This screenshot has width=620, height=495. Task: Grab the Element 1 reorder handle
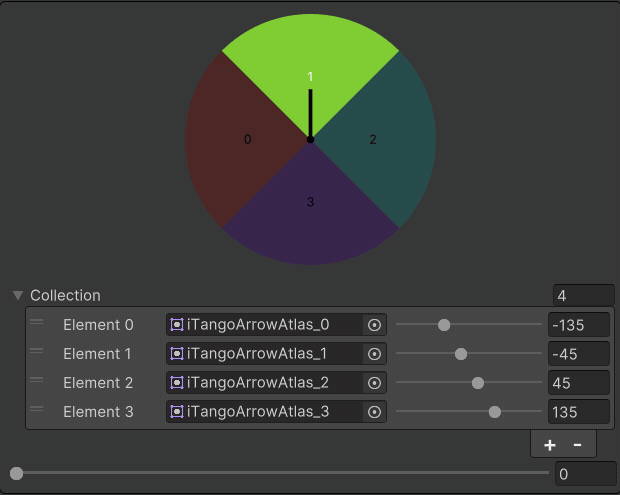(x=36, y=351)
